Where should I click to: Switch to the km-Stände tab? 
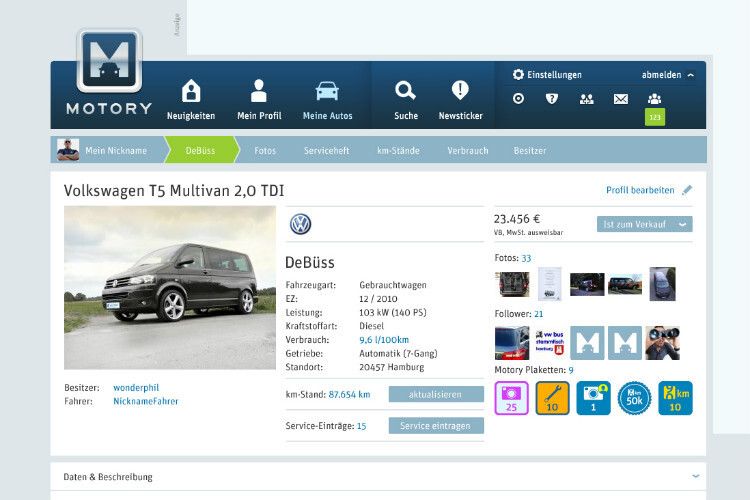[x=398, y=150]
